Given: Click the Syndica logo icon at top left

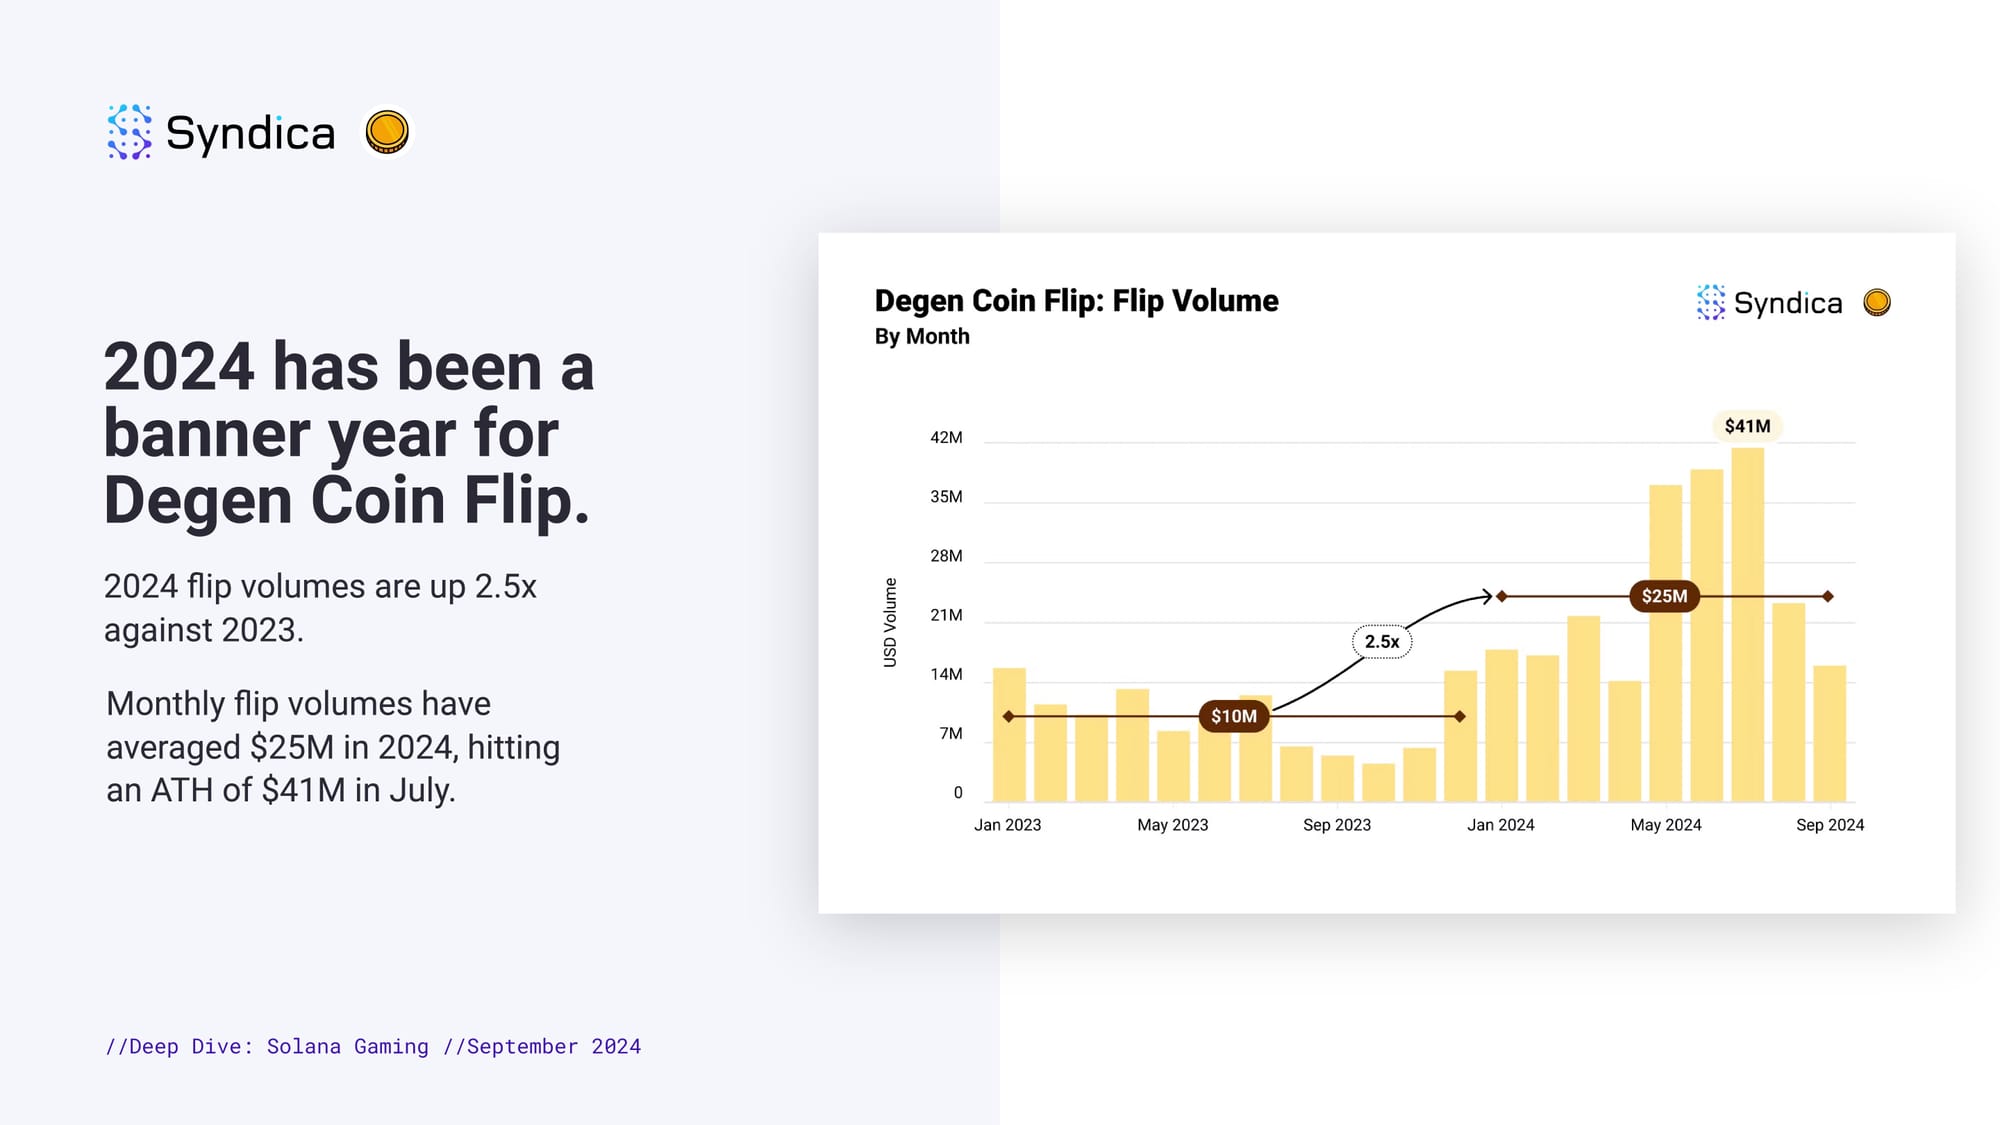Looking at the screenshot, I should tap(129, 132).
